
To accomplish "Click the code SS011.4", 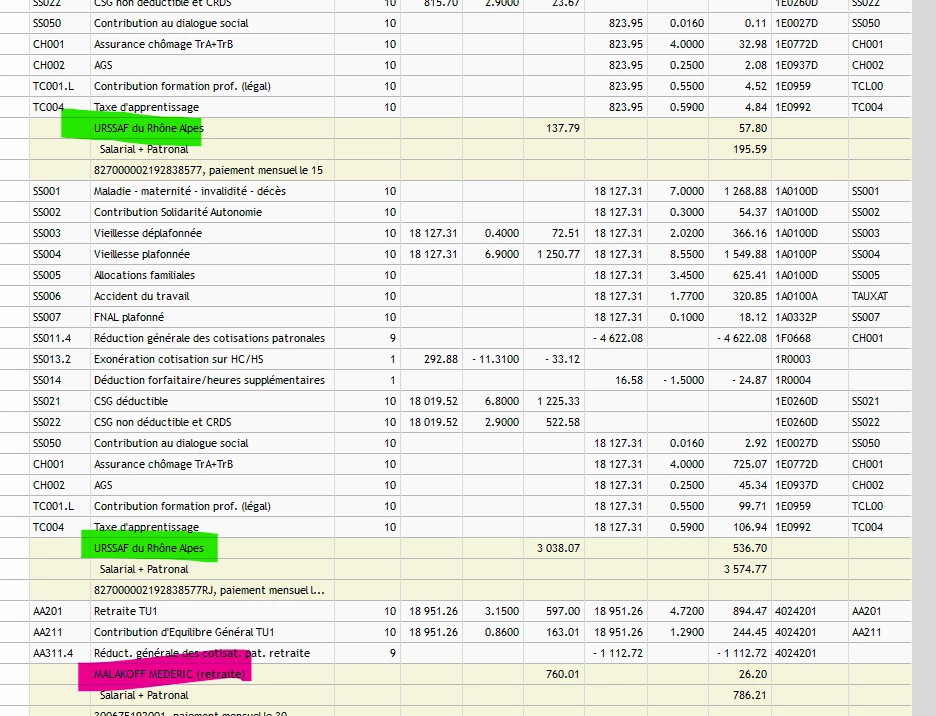I will (x=52, y=338).
